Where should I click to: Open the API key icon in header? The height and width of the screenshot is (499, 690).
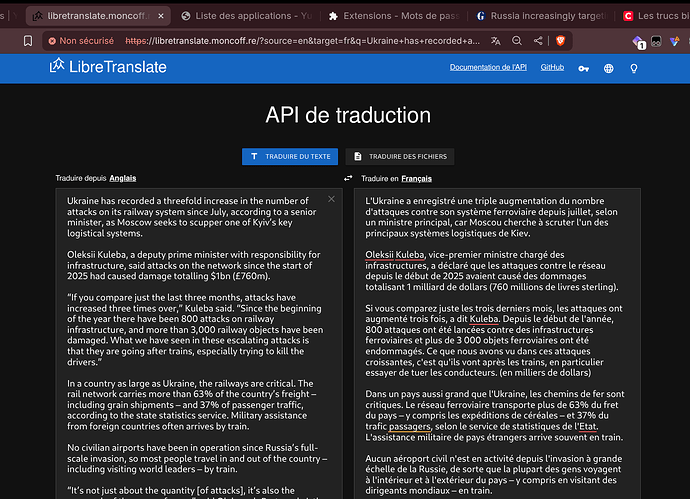[583, 68]
